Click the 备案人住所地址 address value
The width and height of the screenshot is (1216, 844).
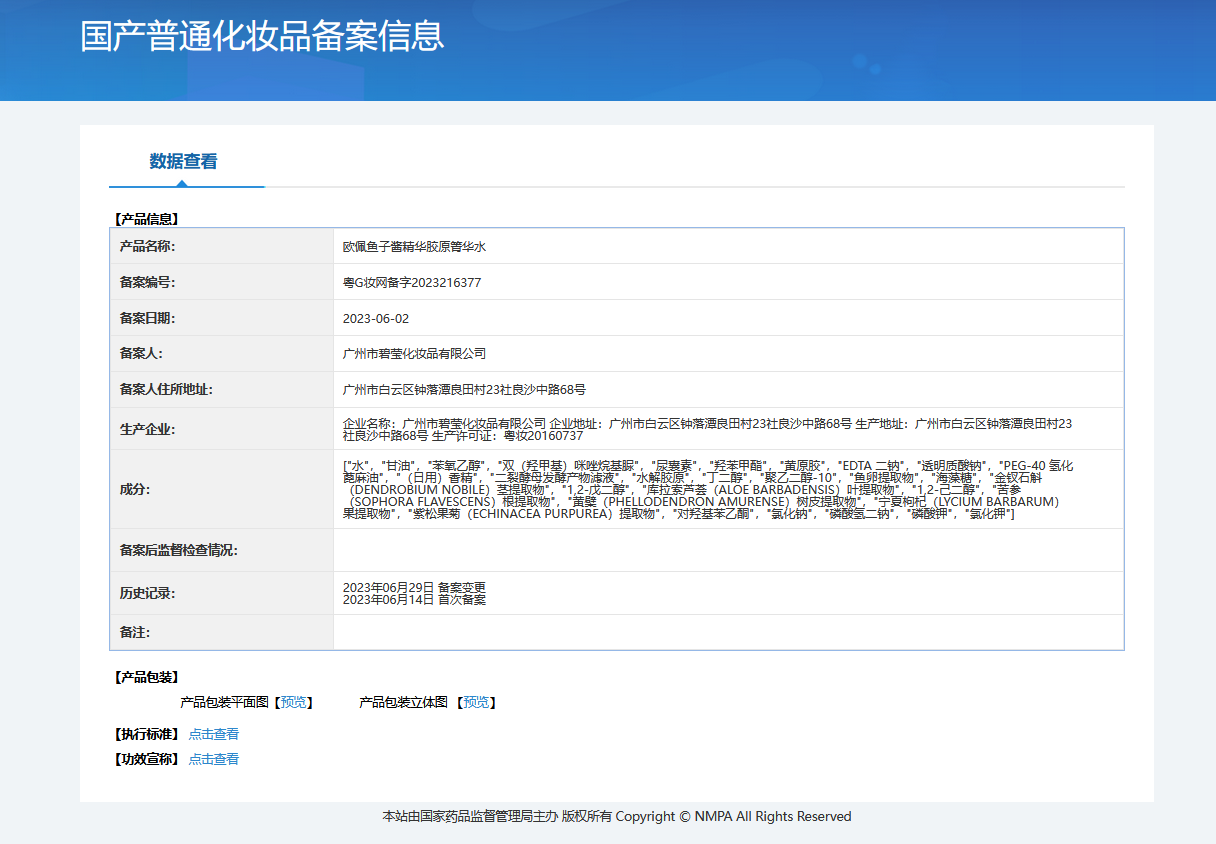click(464, 390)
